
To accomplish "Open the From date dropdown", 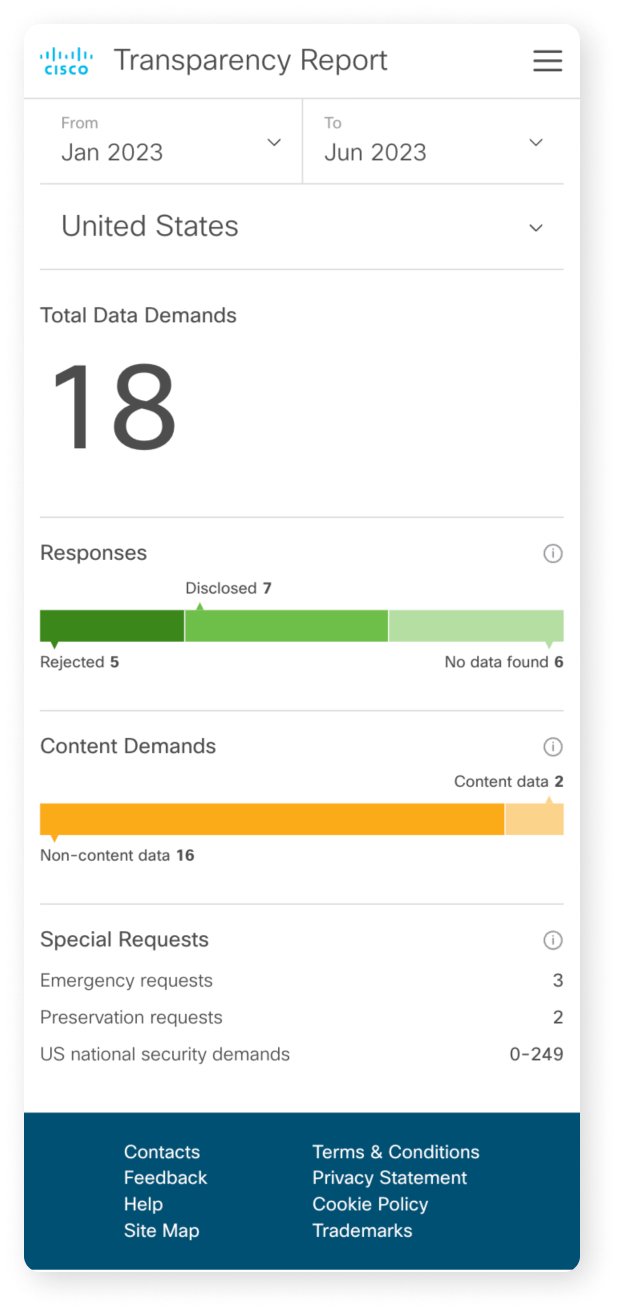I will (171, 141).
